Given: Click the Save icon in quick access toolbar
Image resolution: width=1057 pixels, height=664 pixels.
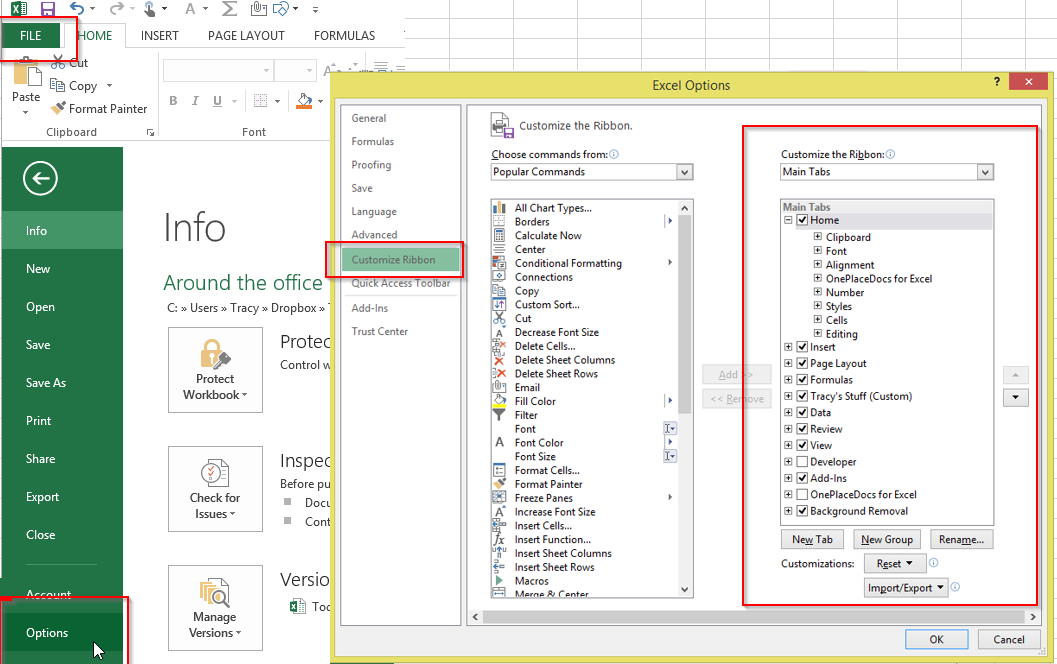Looking at the screenshot, I should click(x=47, y=9).
